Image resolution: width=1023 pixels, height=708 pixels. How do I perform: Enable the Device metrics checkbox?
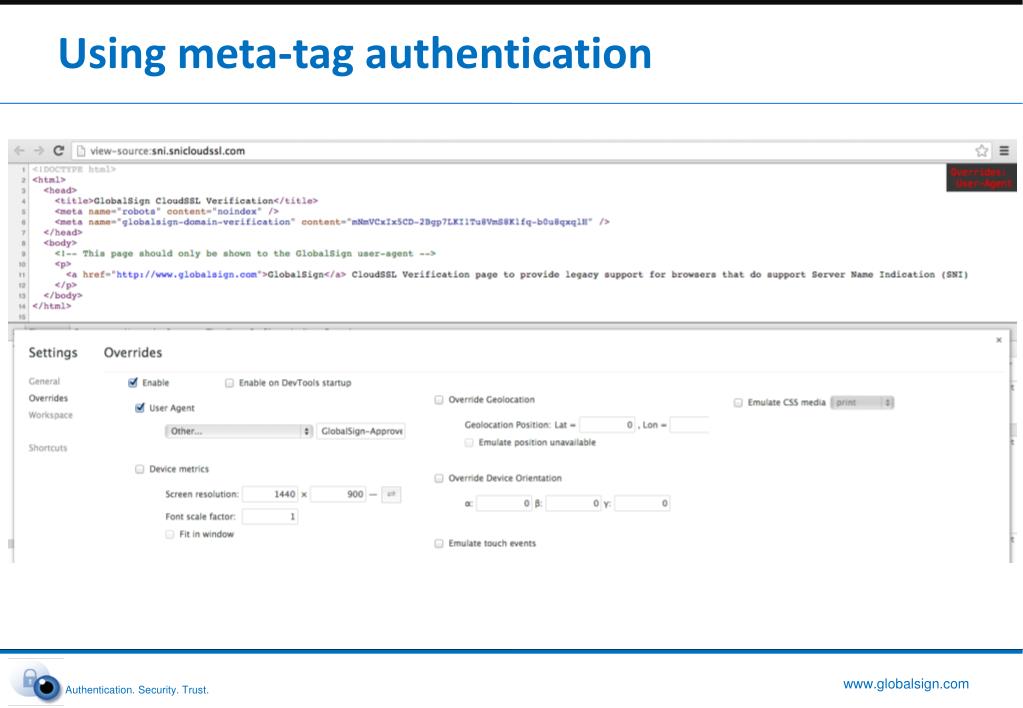click(140, 469)
